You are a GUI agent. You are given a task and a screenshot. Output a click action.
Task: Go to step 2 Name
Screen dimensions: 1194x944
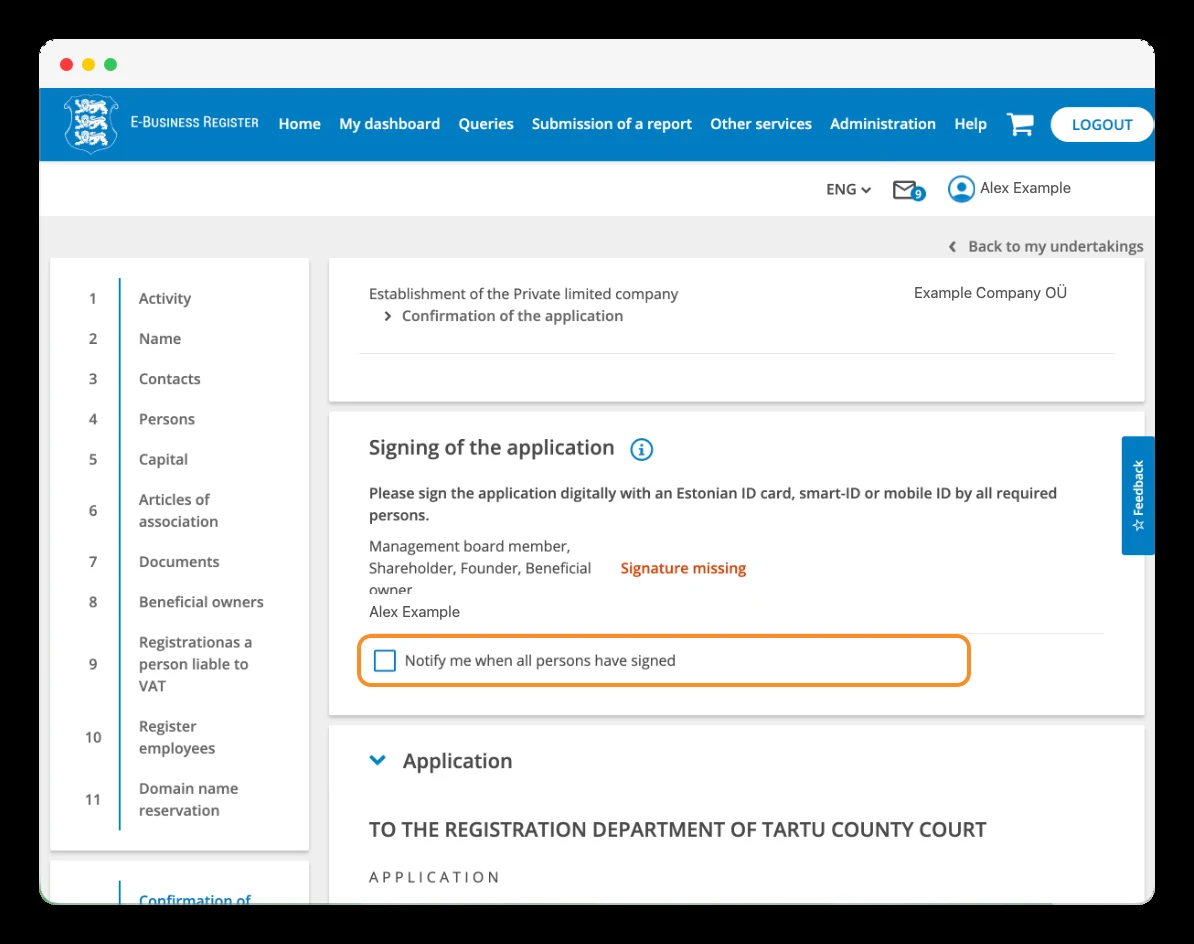160,339
